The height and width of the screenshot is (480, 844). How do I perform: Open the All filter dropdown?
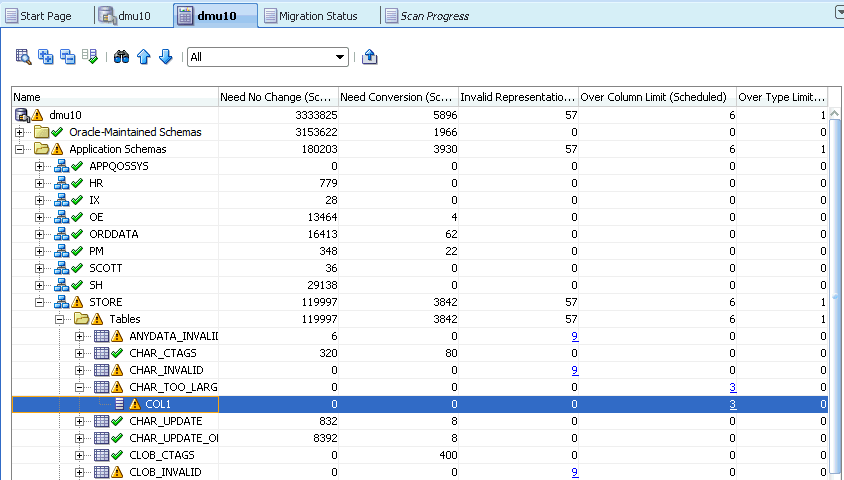click(268, 57)
